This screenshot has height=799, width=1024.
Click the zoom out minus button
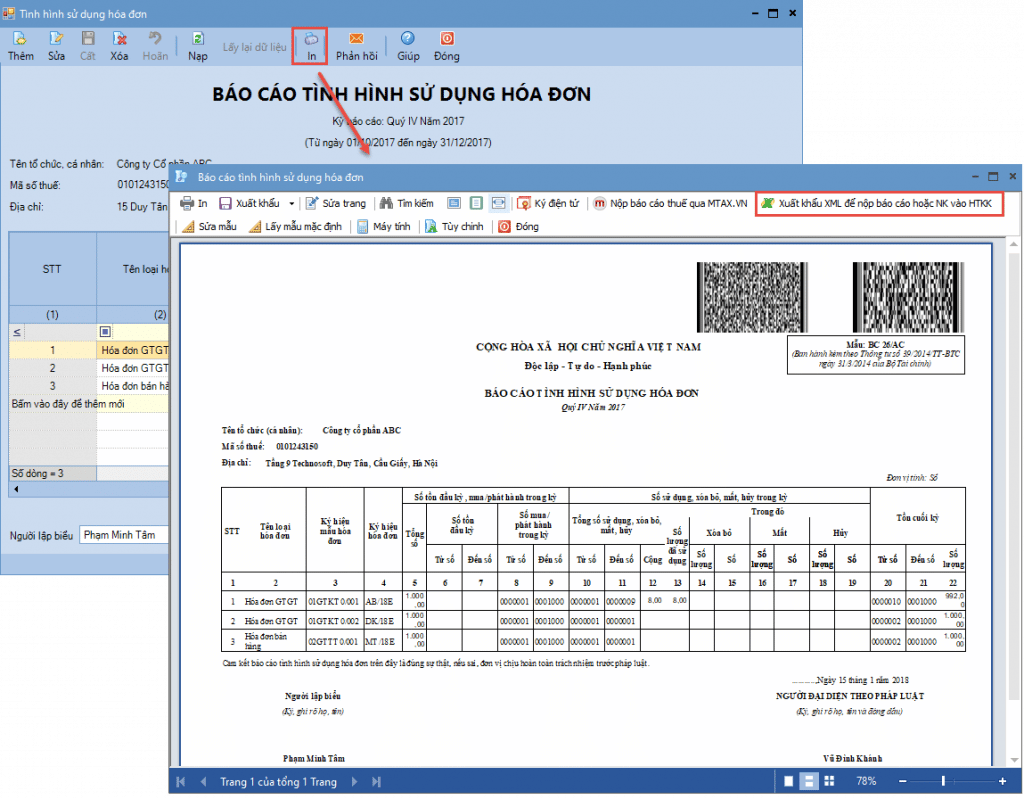pos(903,781)
